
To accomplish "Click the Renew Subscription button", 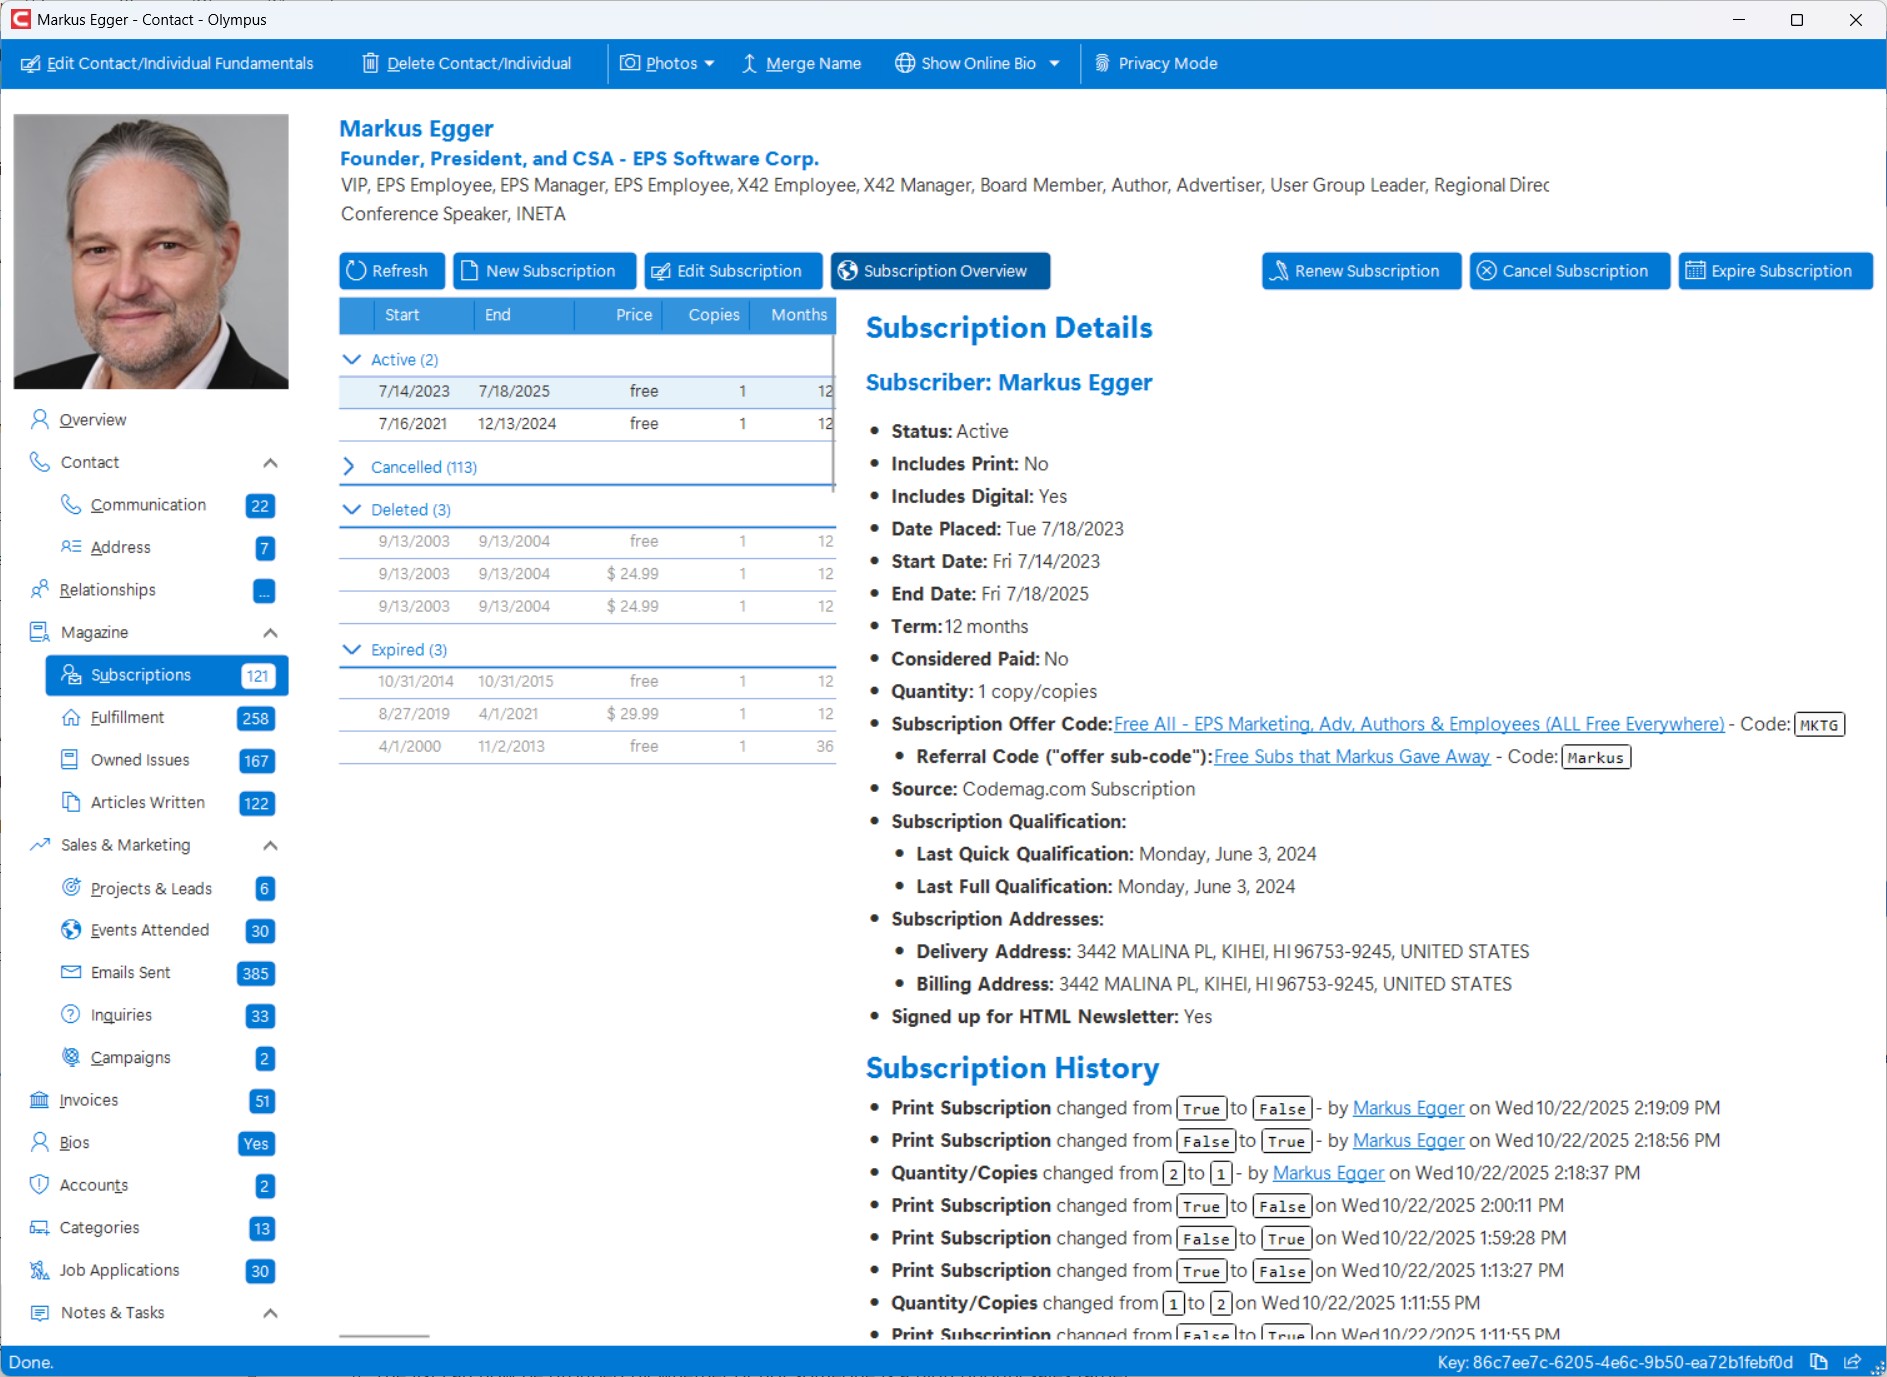I will click(1361, 271).
